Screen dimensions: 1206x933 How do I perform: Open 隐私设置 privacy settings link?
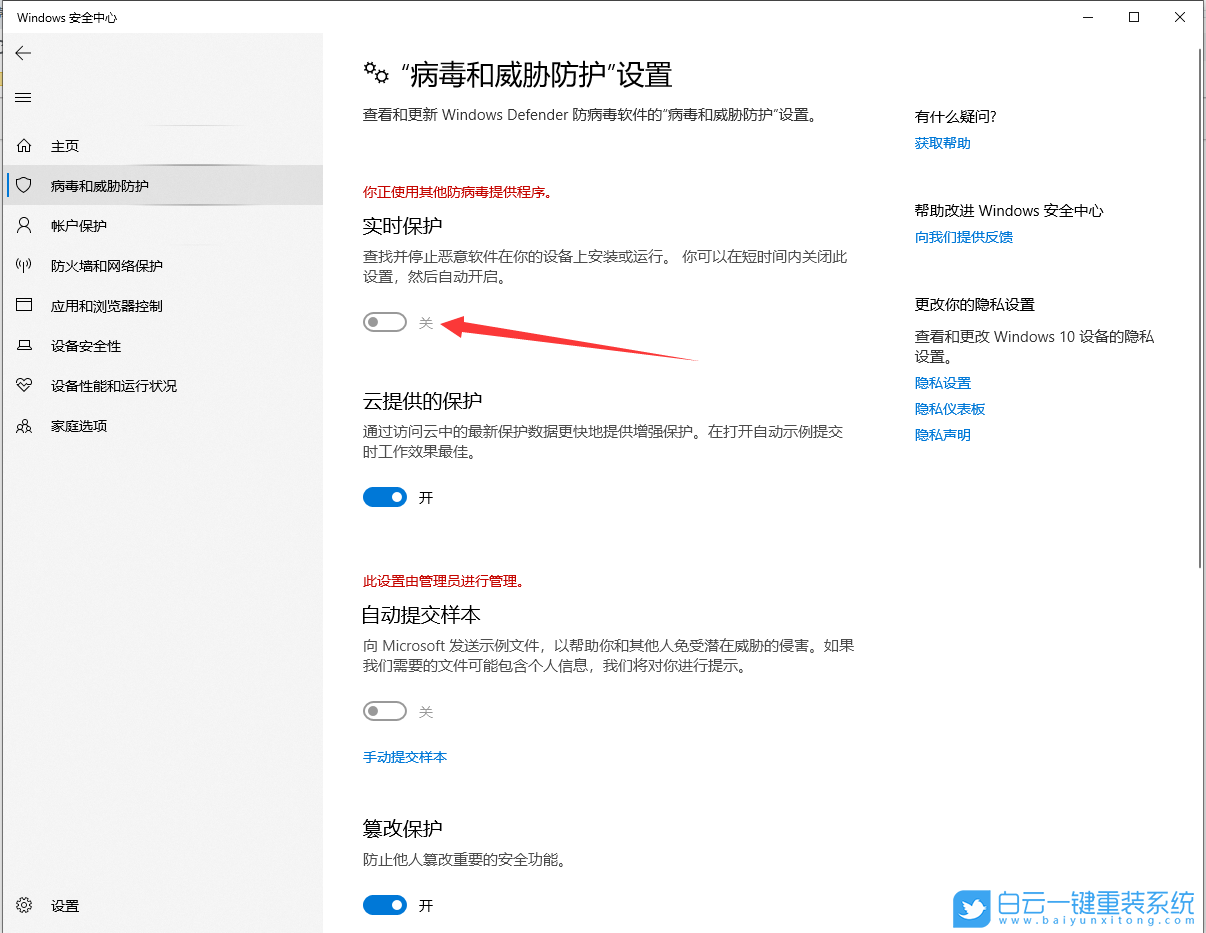(941, 382)
